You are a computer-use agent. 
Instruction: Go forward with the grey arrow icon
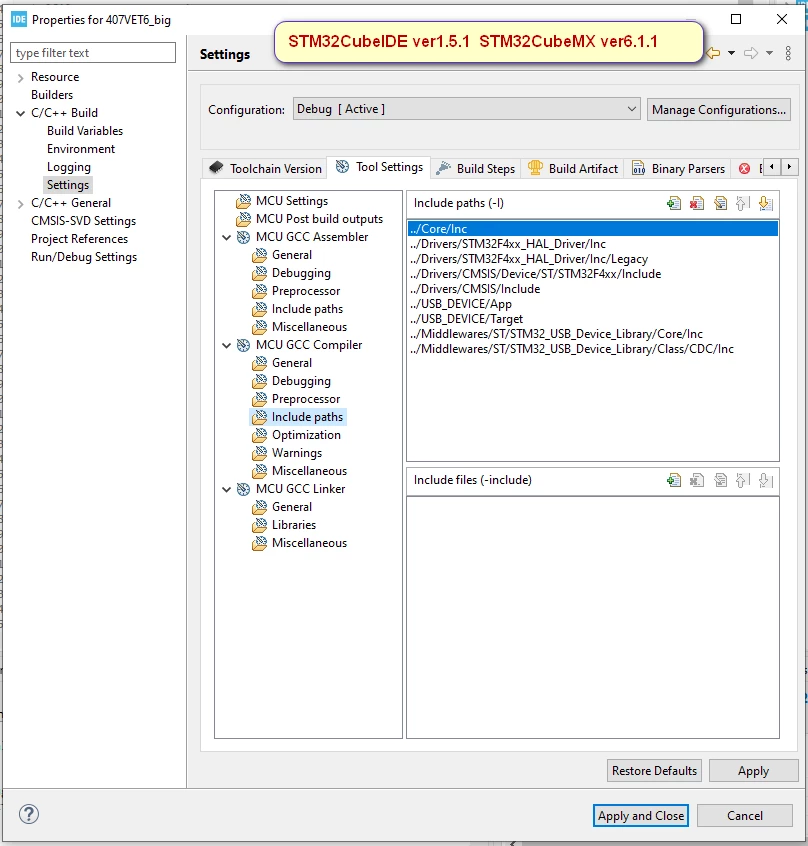coord(751,53)
